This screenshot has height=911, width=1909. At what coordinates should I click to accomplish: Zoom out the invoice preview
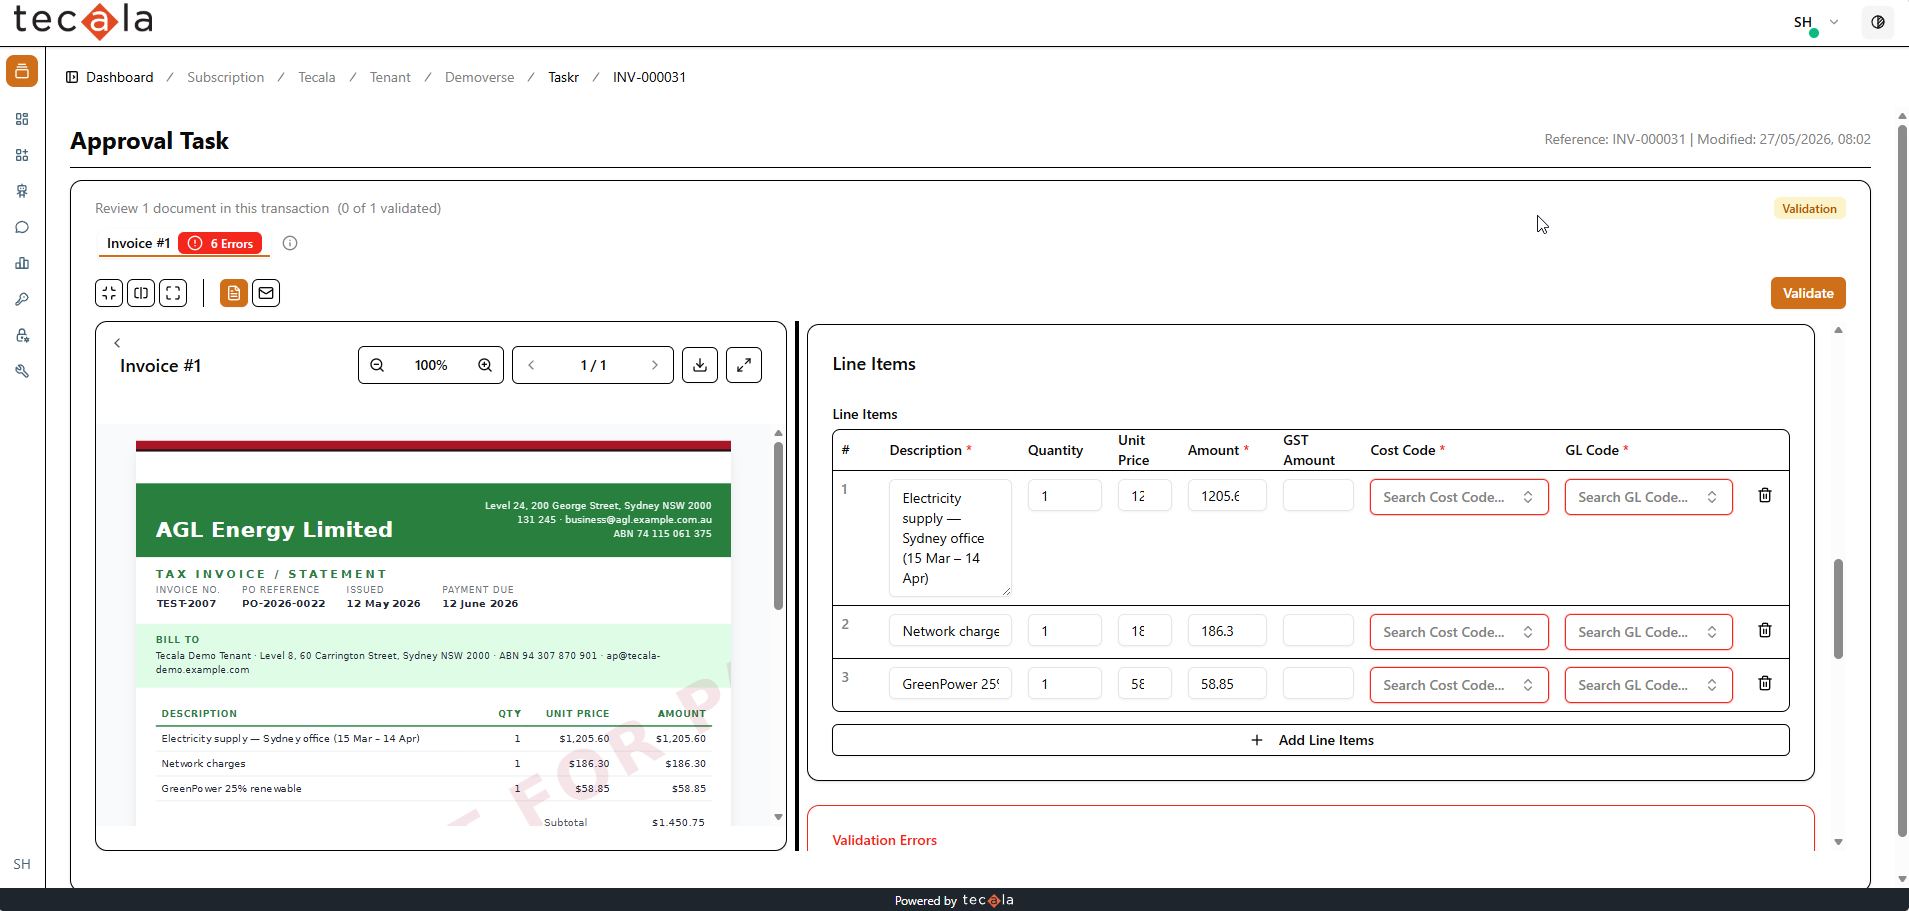377,365
